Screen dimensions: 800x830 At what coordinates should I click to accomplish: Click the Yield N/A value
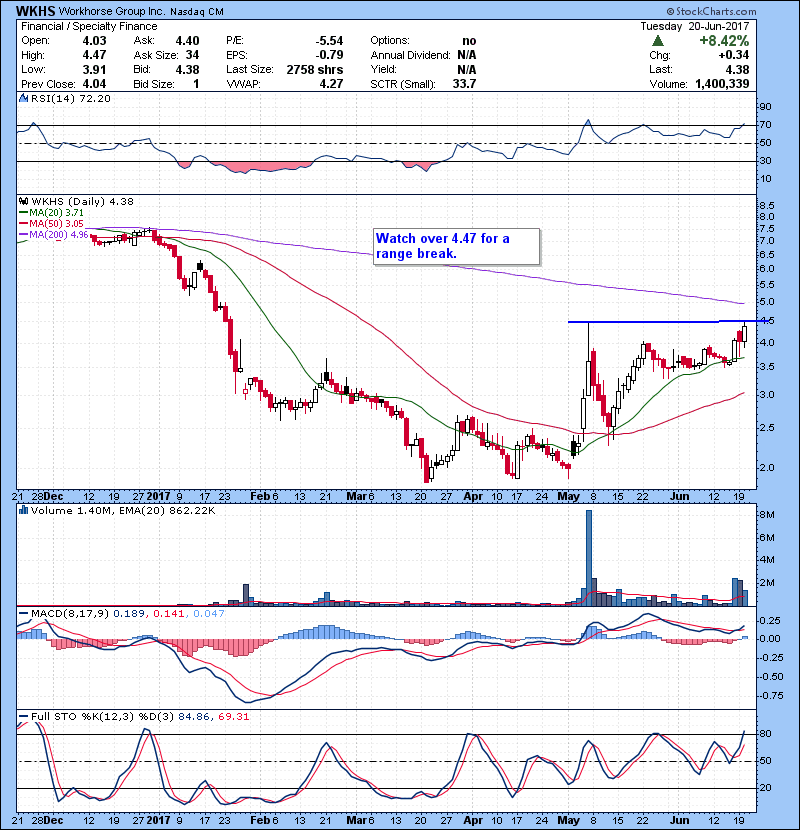tap(466, 69)
